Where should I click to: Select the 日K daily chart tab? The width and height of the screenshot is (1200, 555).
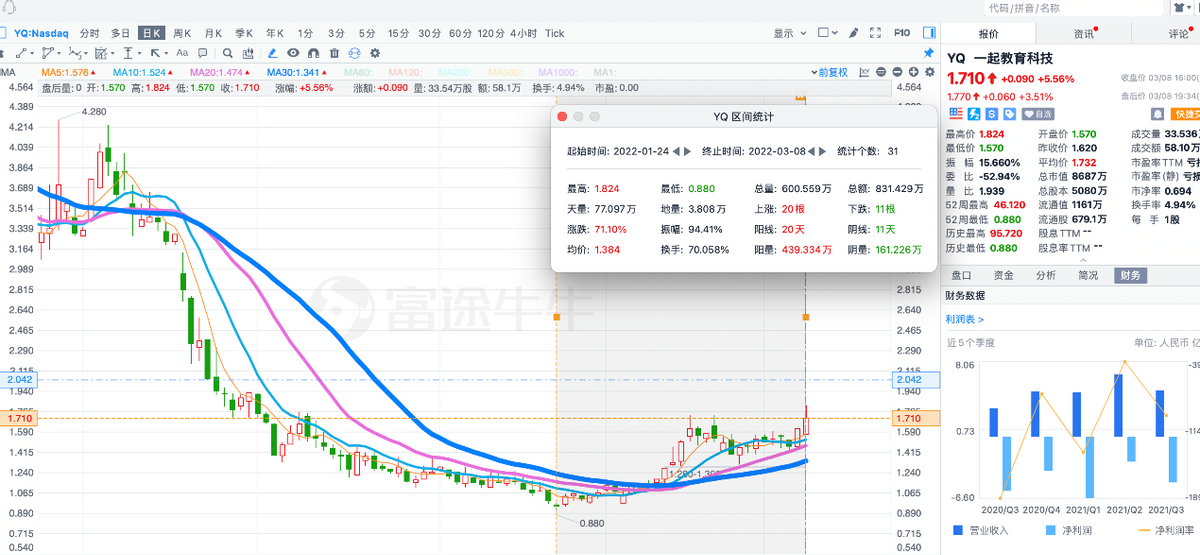pos(151,33)
